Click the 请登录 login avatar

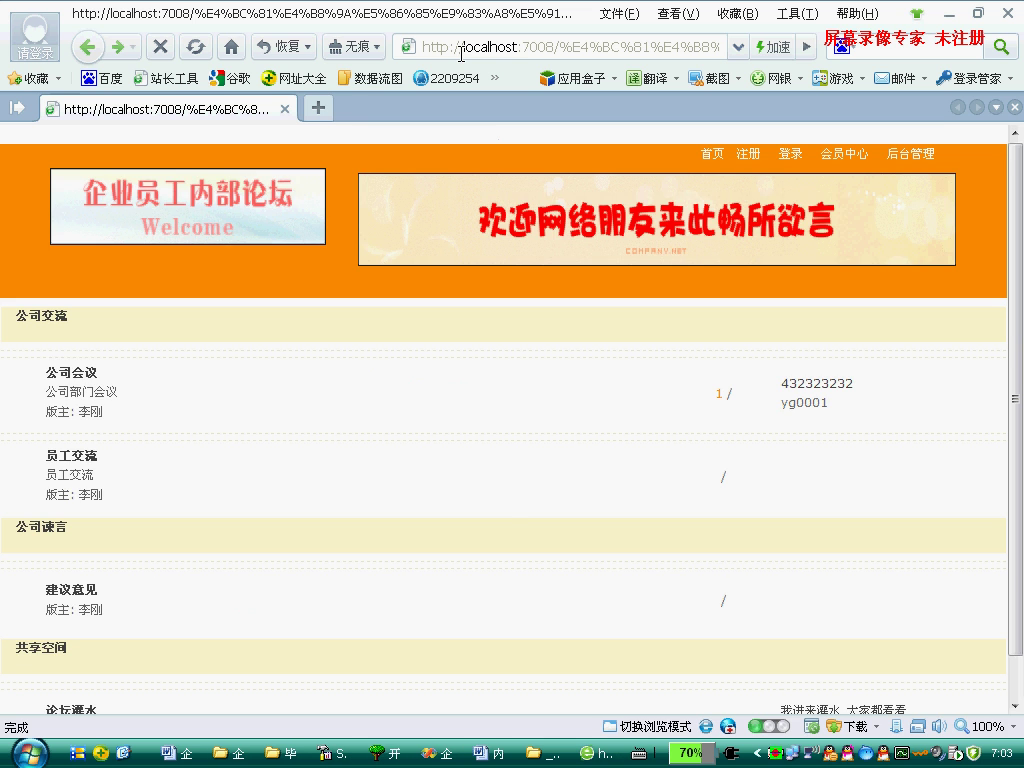tap(35, 37)
